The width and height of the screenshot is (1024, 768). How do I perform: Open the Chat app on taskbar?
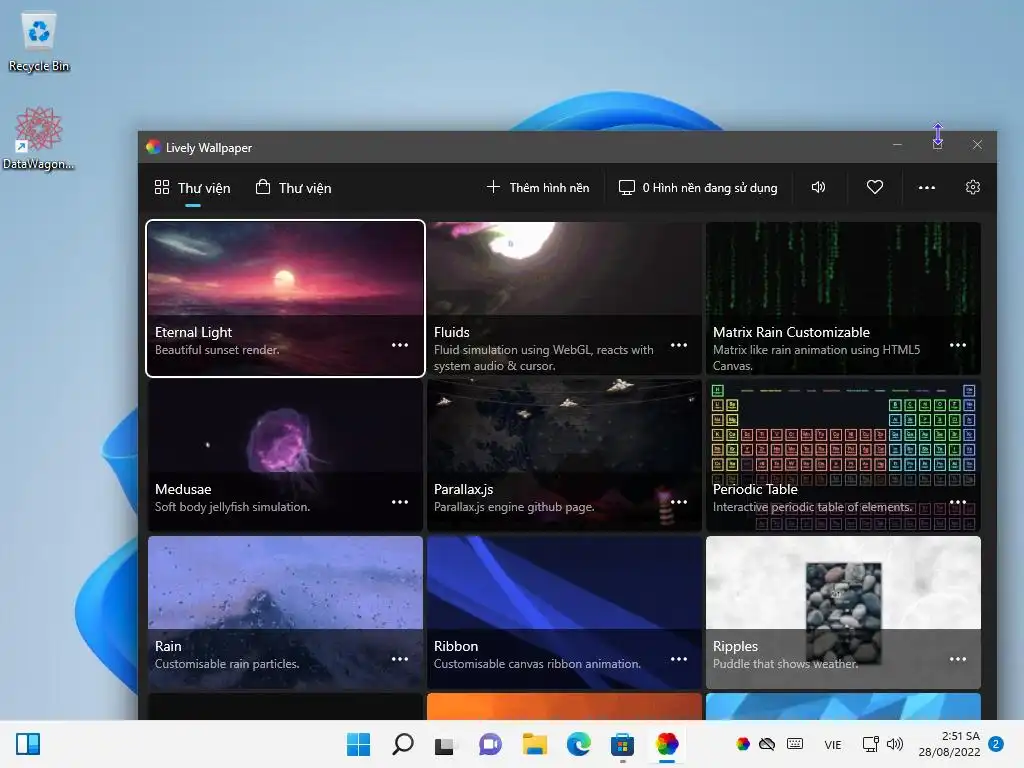tap(490, 744)
